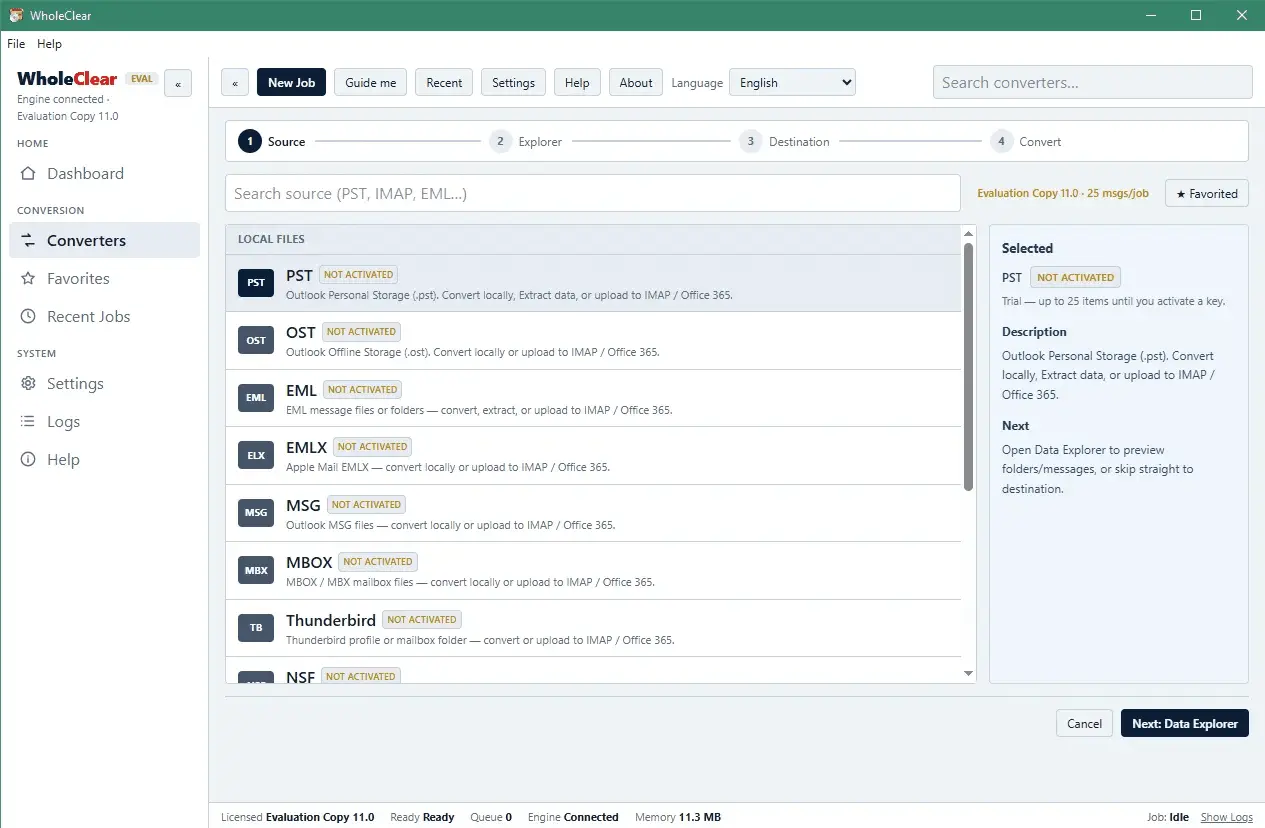Click the MSG format badge icon
This screenshot has height=828, width=1265.
coord(256,513)
